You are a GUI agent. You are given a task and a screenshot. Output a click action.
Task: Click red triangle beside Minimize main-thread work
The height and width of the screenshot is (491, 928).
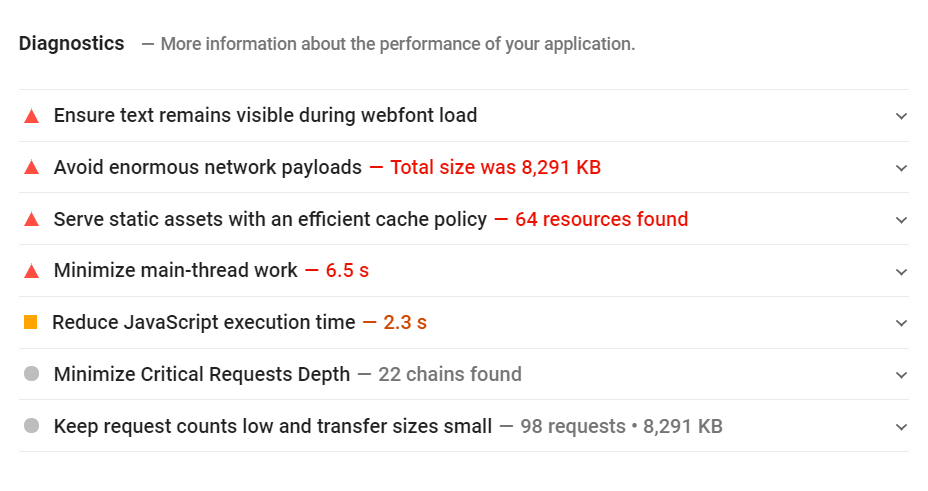[31, 271]
